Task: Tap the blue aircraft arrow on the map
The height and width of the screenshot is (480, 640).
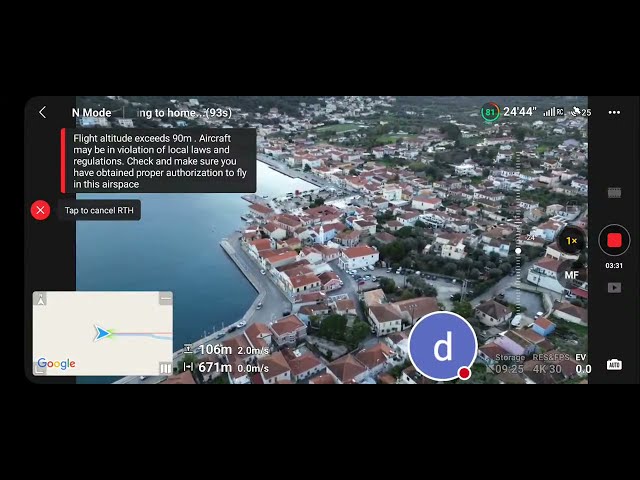Action: (102, 333)
